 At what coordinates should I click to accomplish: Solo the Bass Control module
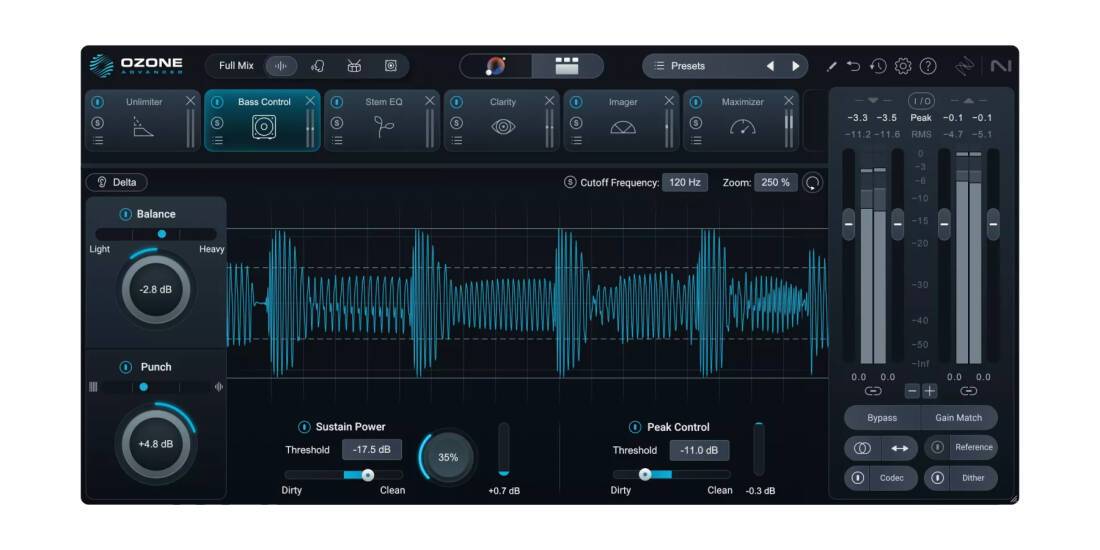(x=217, y=123)
